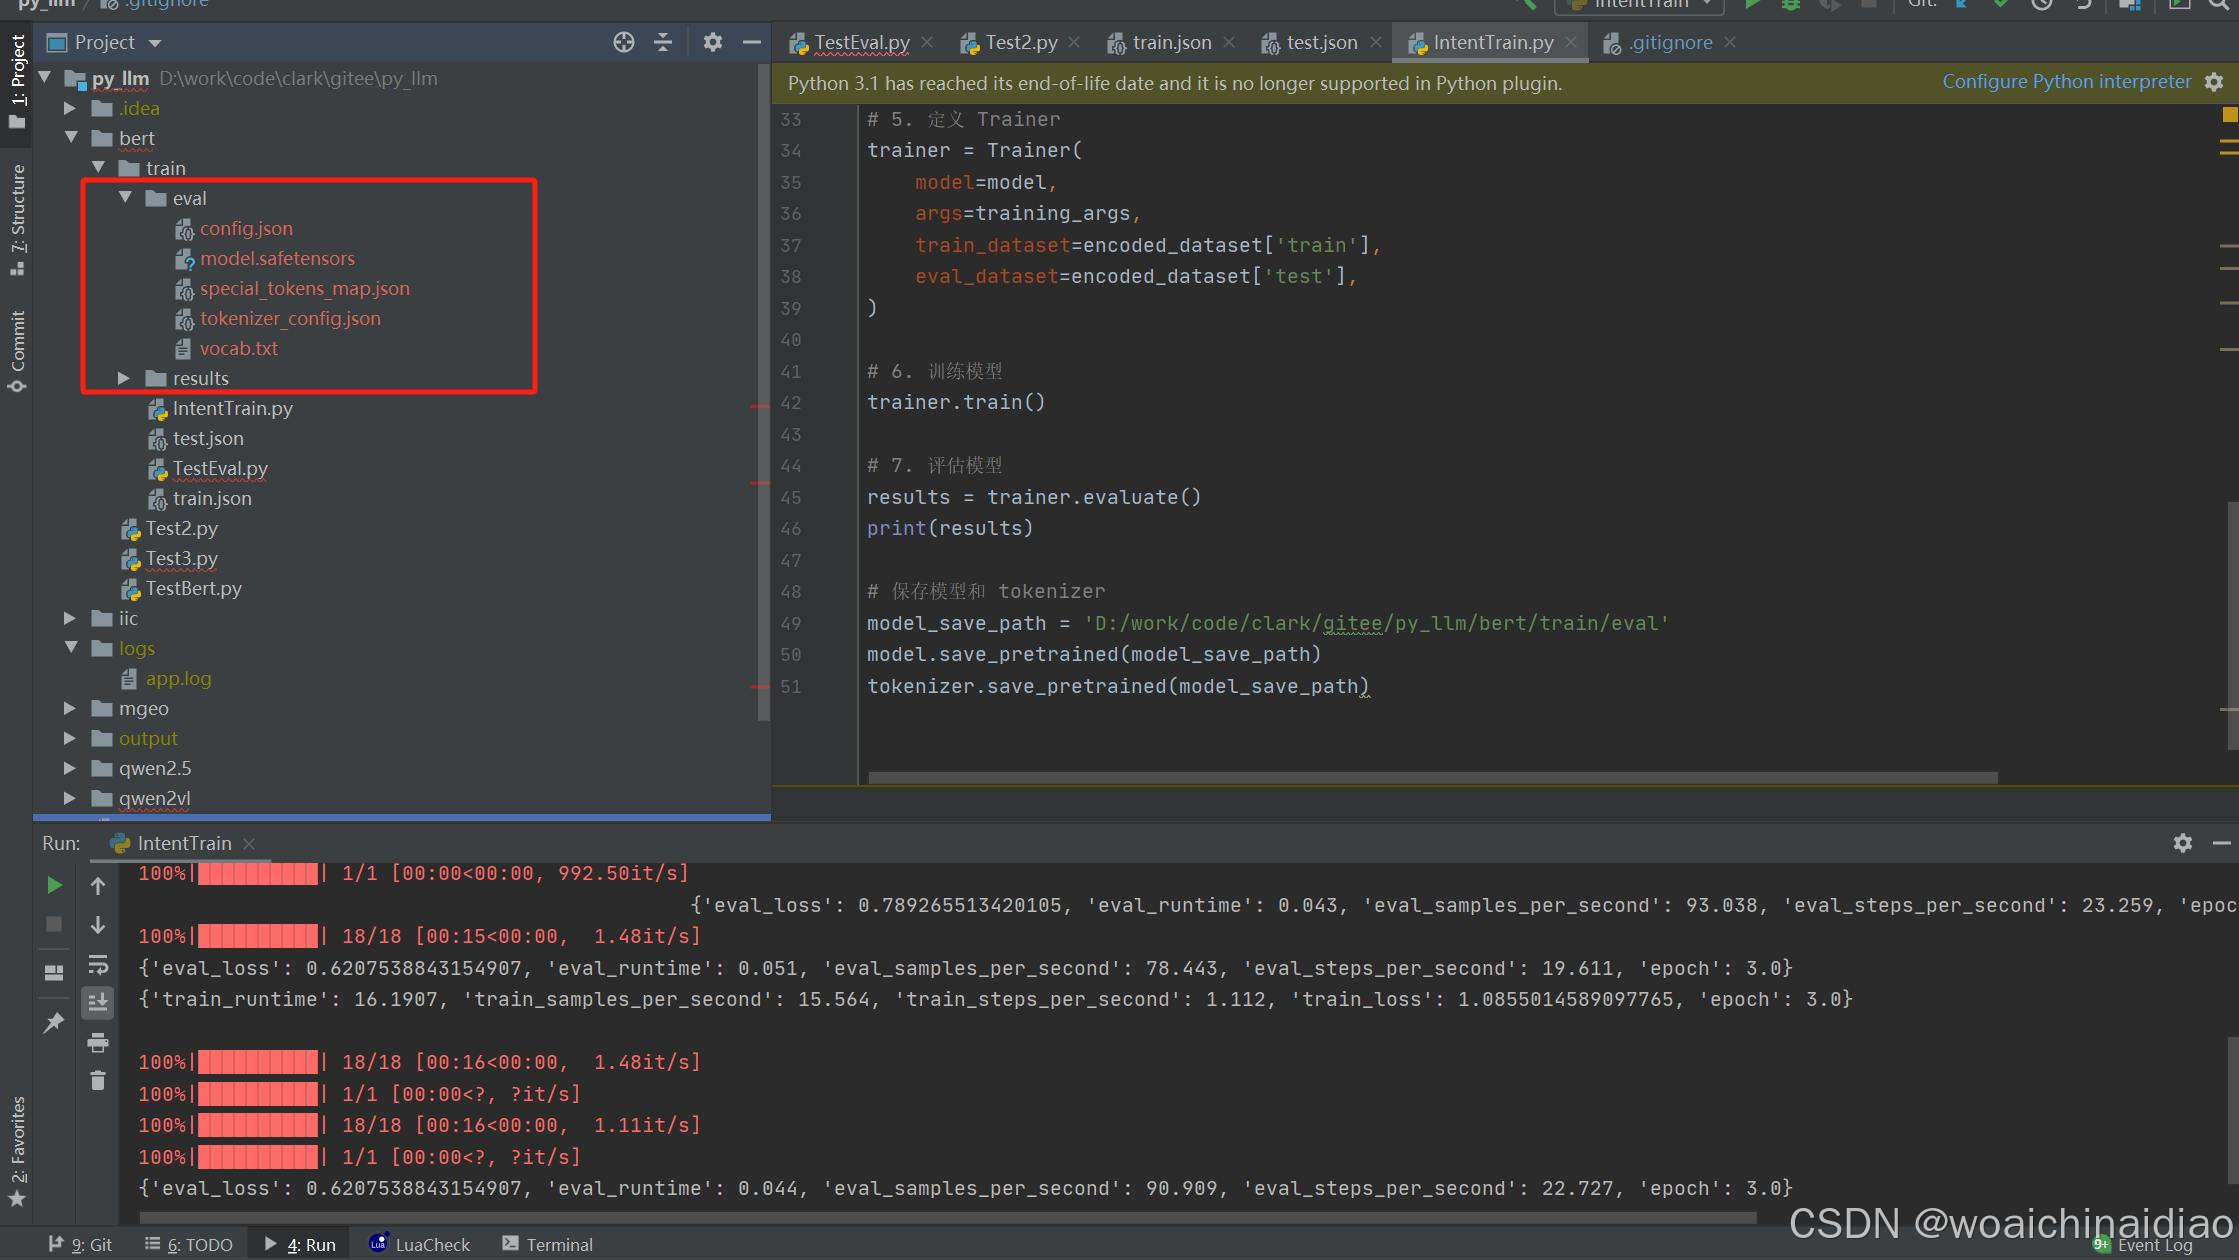
Task: Collapse the eval folder
Action: click(125, 198)
